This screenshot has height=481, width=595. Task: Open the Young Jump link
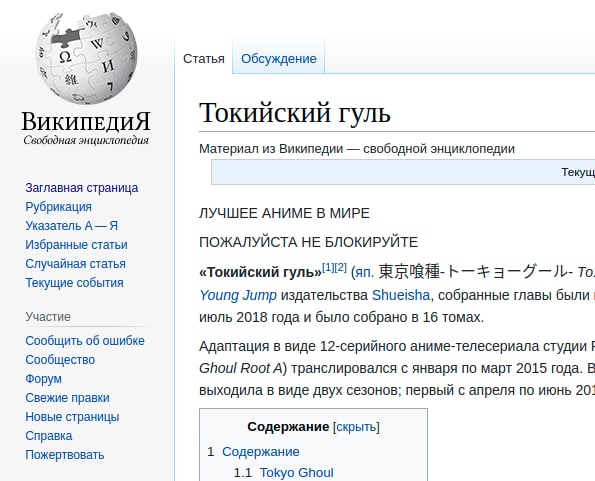click(238, 295)
